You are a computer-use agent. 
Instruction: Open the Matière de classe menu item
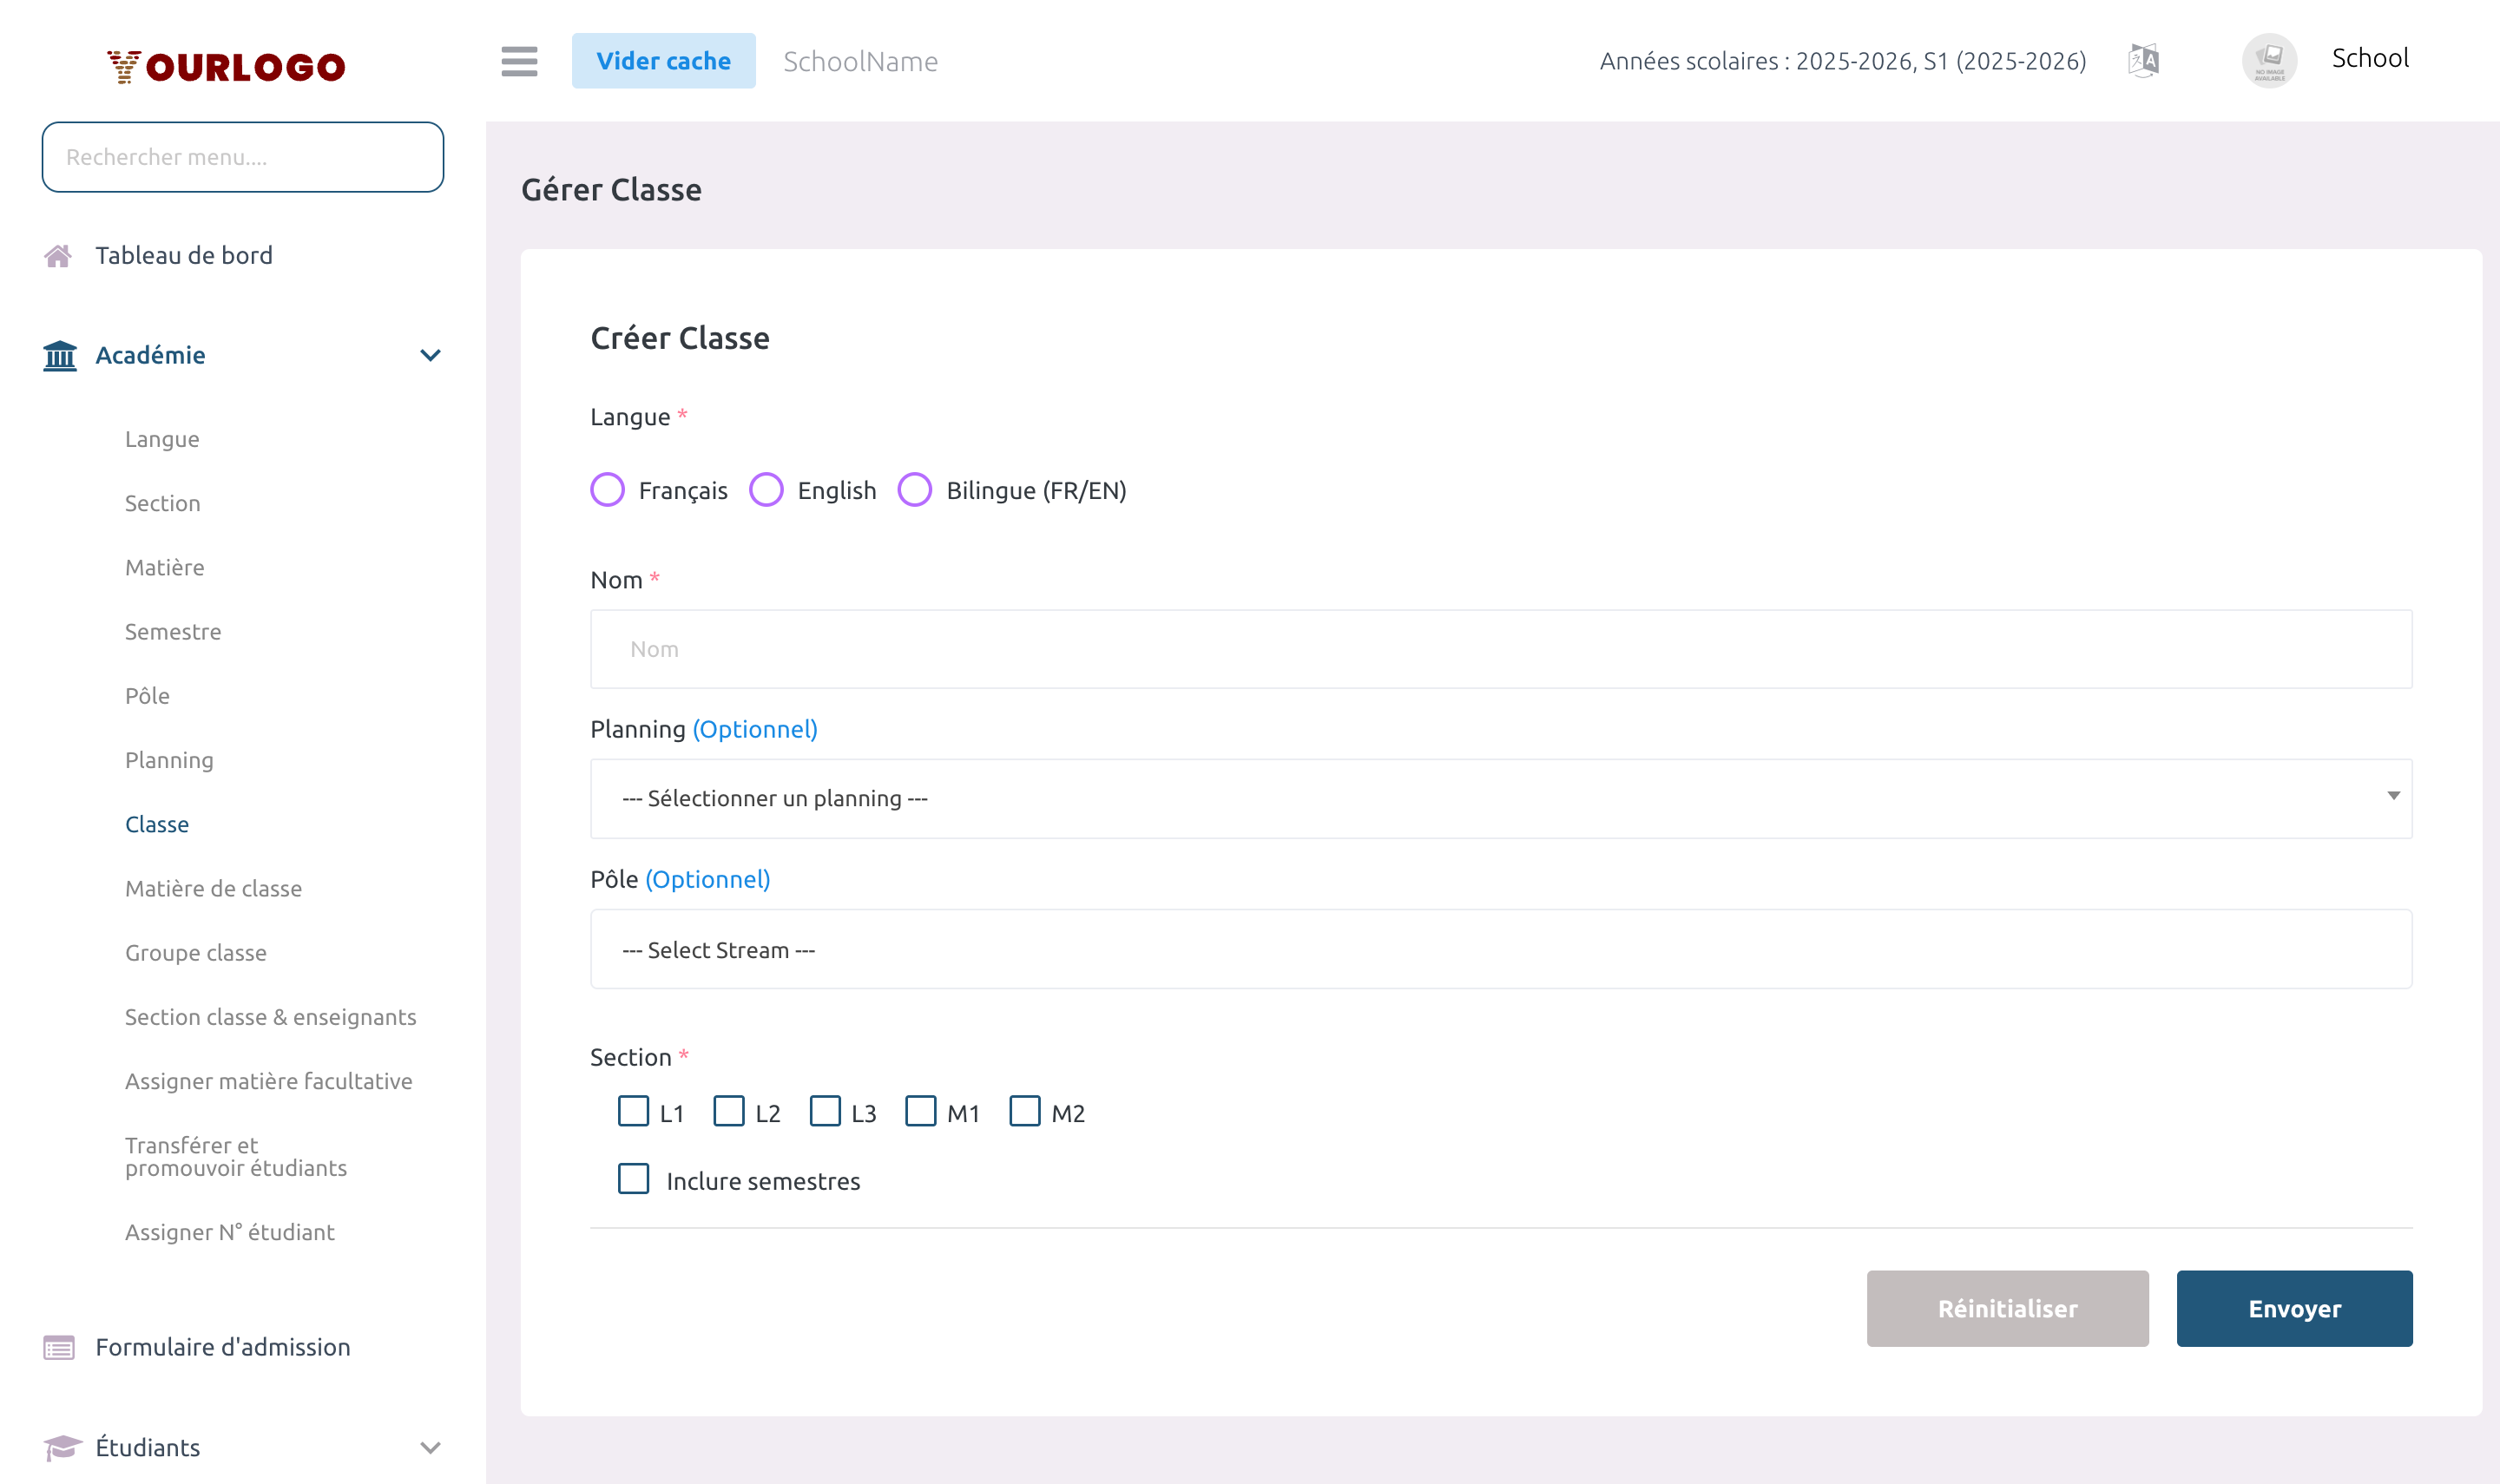[214, 888]
